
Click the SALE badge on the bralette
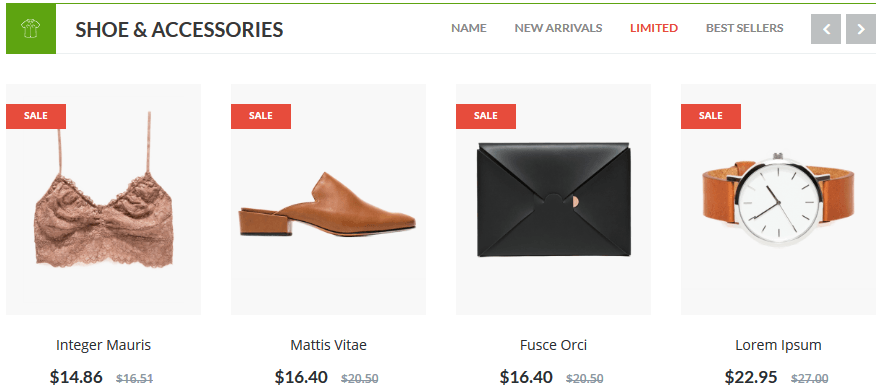(36, 116)
